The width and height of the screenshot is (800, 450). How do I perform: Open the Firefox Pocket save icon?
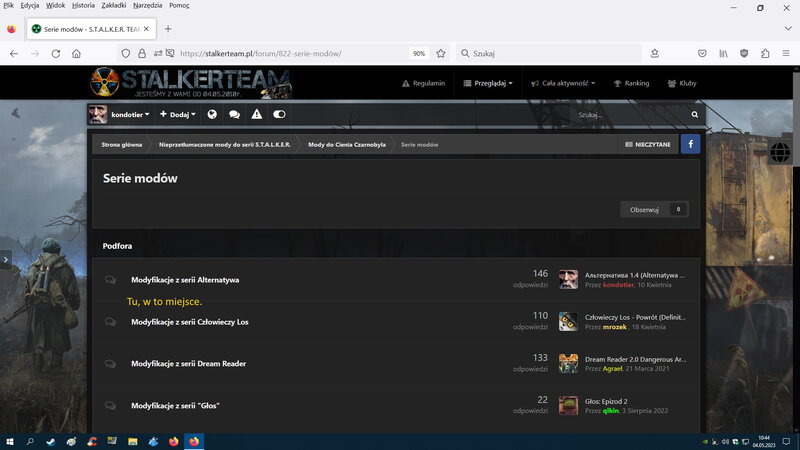[x=702, y=53]
